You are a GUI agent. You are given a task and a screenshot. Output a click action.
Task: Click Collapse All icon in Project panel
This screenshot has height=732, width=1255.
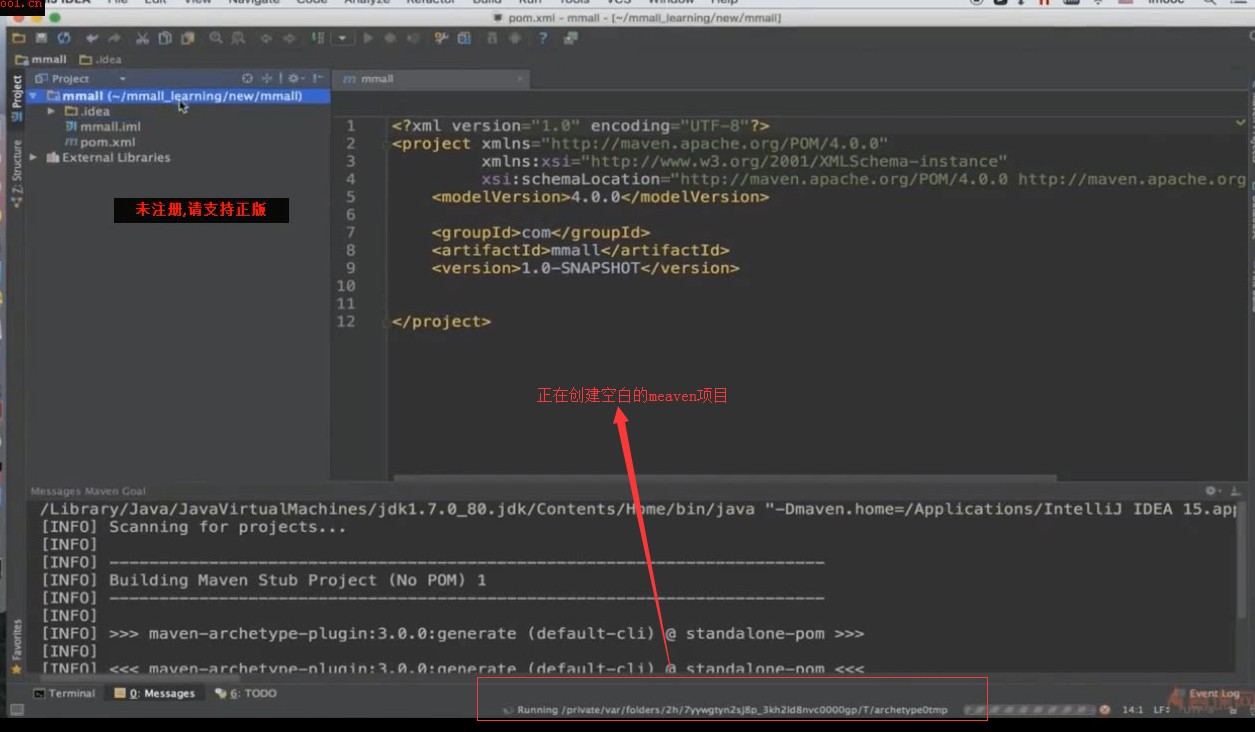coord(266,78)
